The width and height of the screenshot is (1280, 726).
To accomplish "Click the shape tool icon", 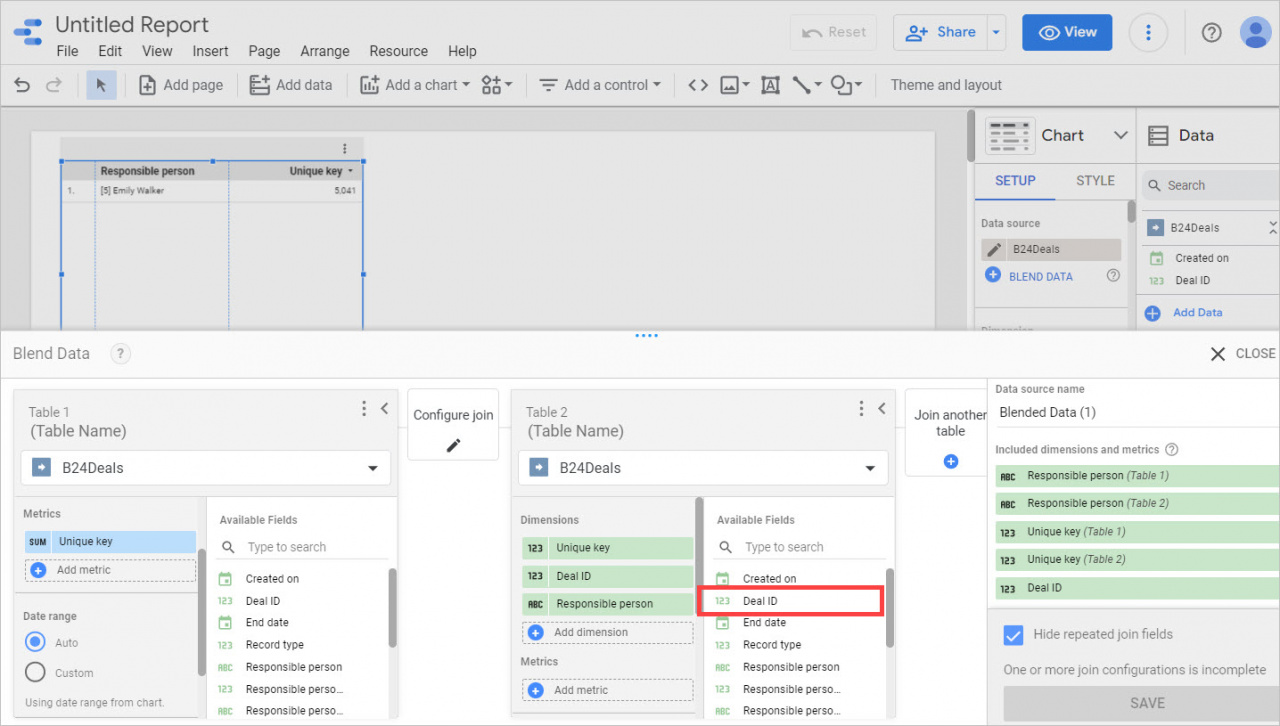I will [x=846, y=85].
